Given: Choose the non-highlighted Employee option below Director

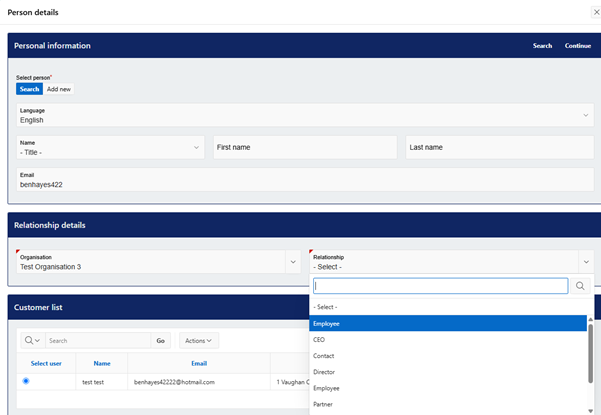Looking at the screenshot, I should [x=448, y=388].
